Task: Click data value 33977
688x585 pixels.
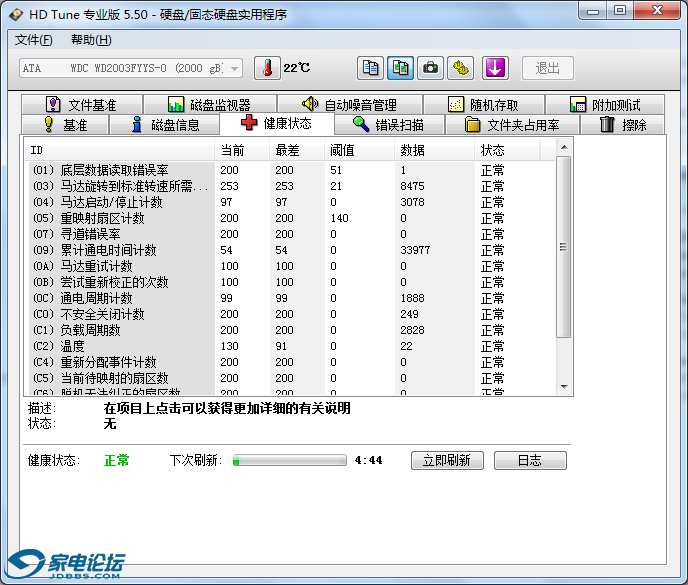Action: click(x=415, y=250)
